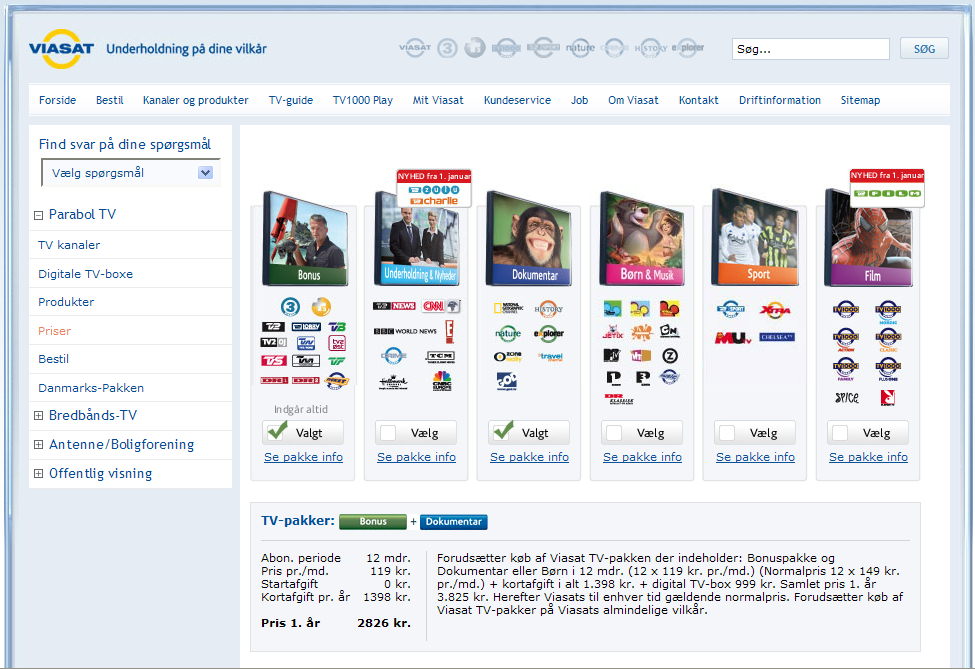Open Priser in the sidebar
This screenshot has height=669, width=975.
pos(54,331)
